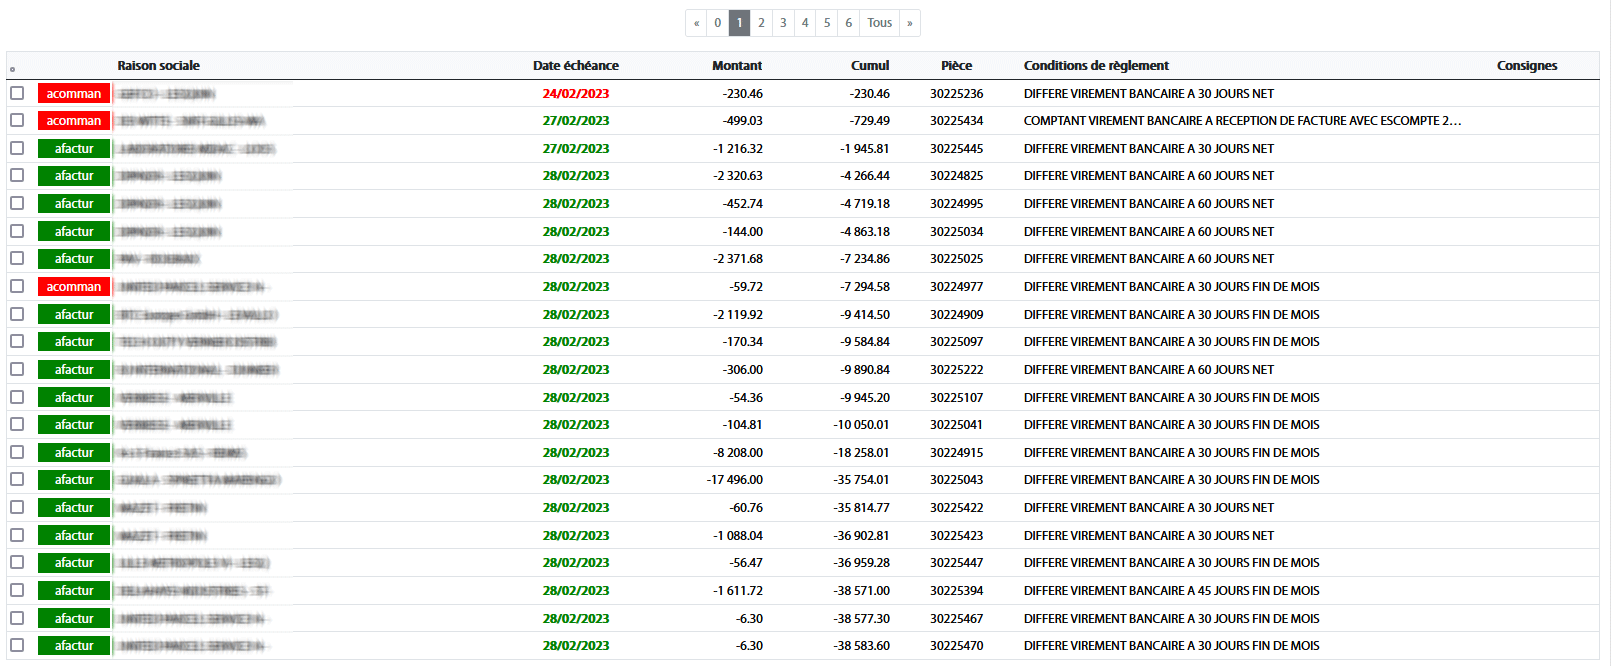
Task: Enable the checkbox for pièce 30225034
Action: click(17, 231)
